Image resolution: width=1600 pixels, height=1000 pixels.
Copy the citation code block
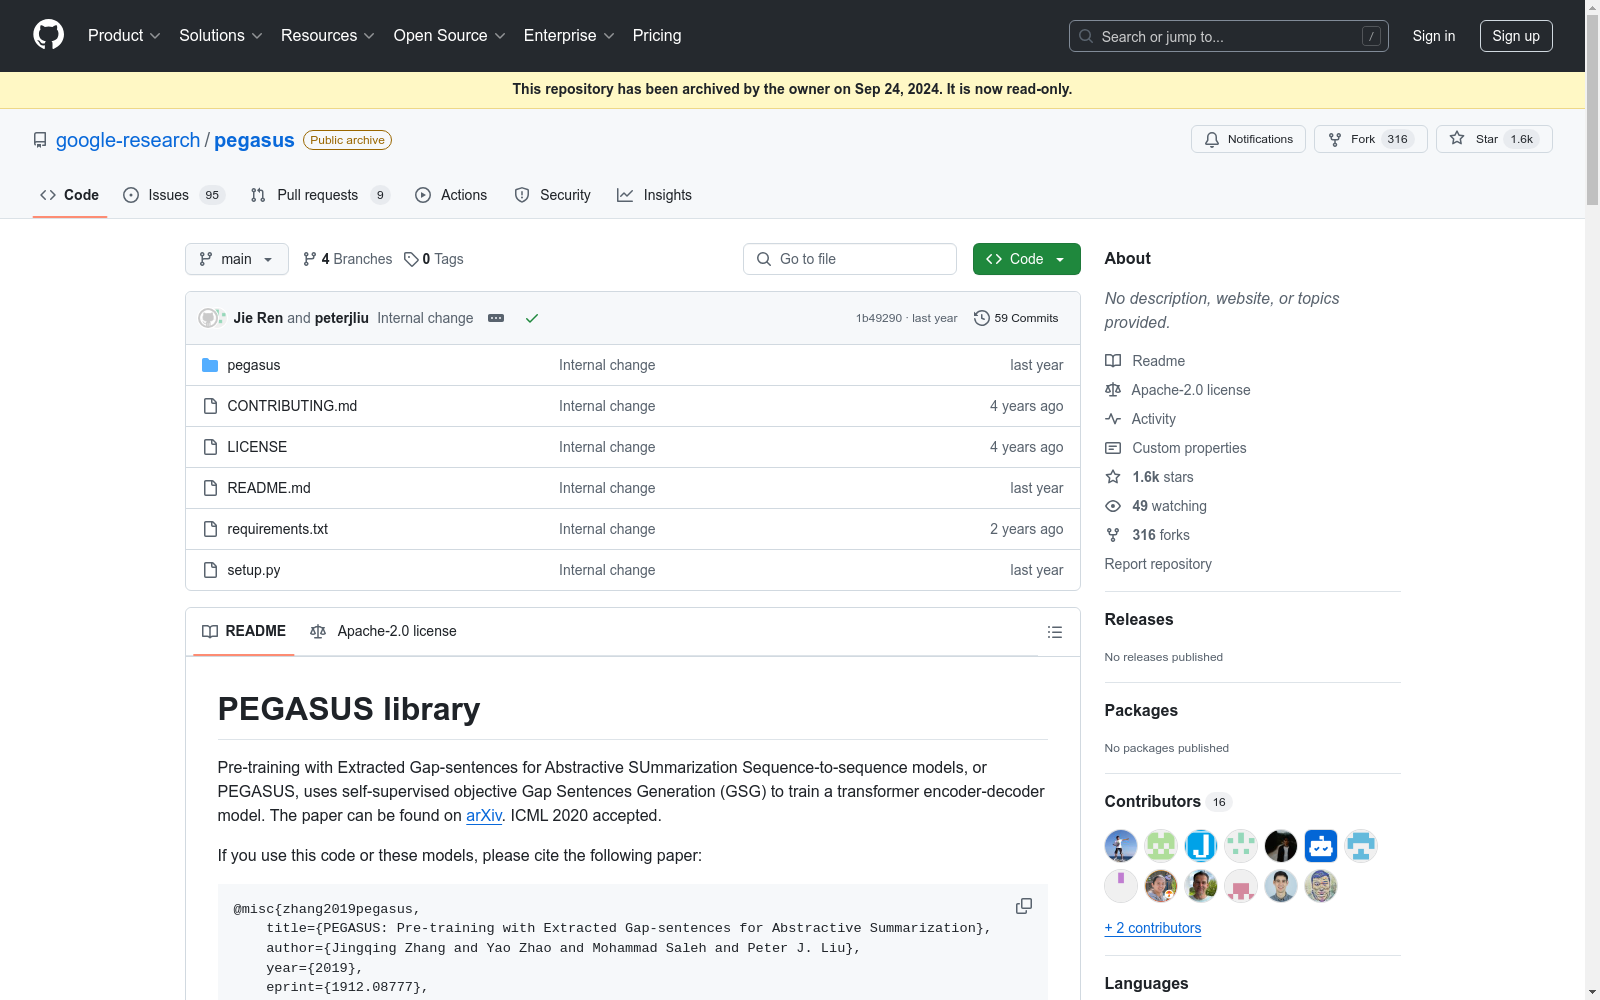click(1023, 906)
